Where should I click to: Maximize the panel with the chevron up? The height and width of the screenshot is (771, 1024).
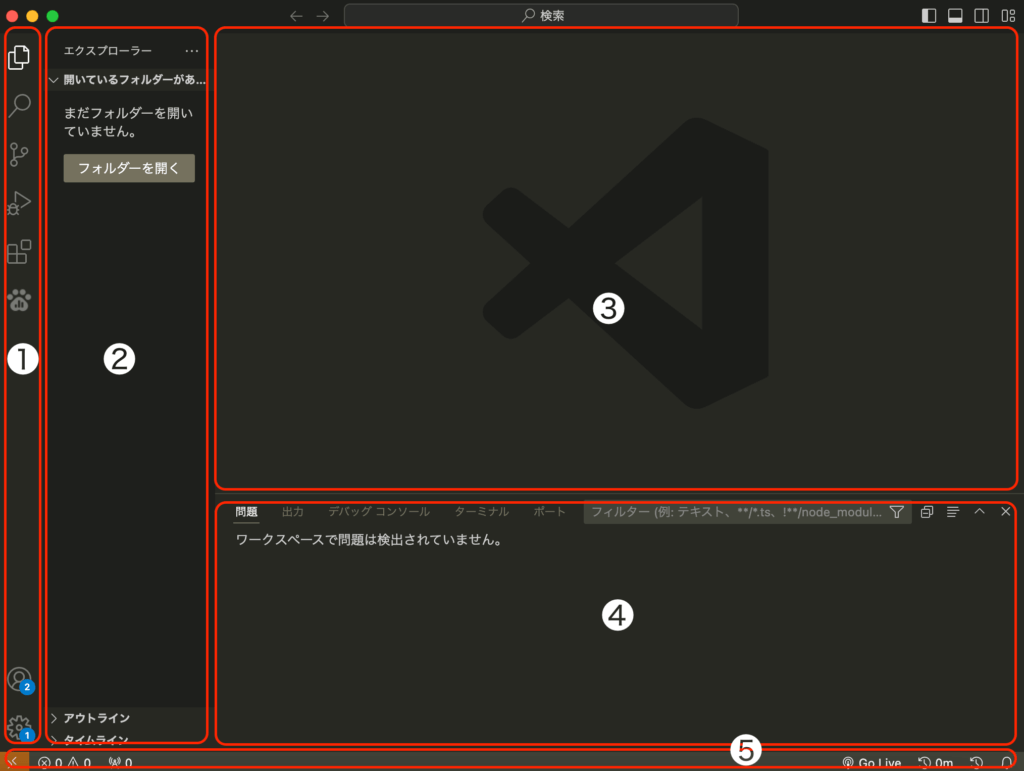click(979, 511)
